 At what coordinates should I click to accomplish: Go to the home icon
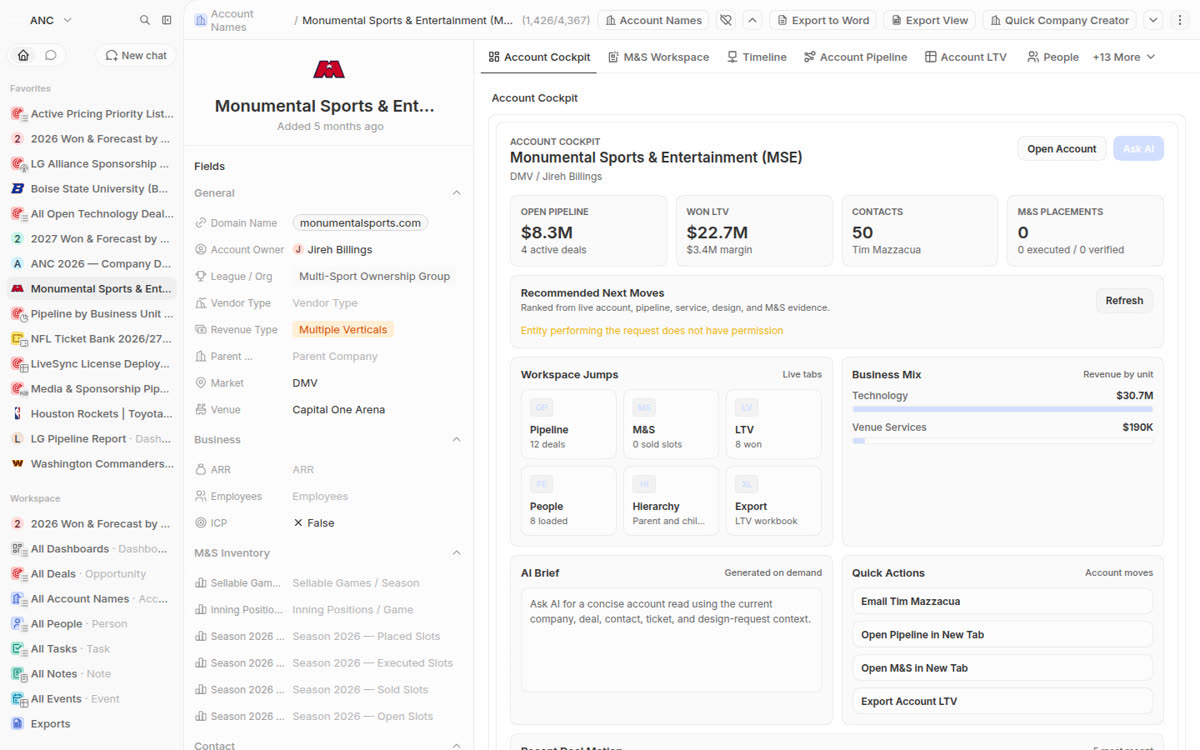pos(24,55)
